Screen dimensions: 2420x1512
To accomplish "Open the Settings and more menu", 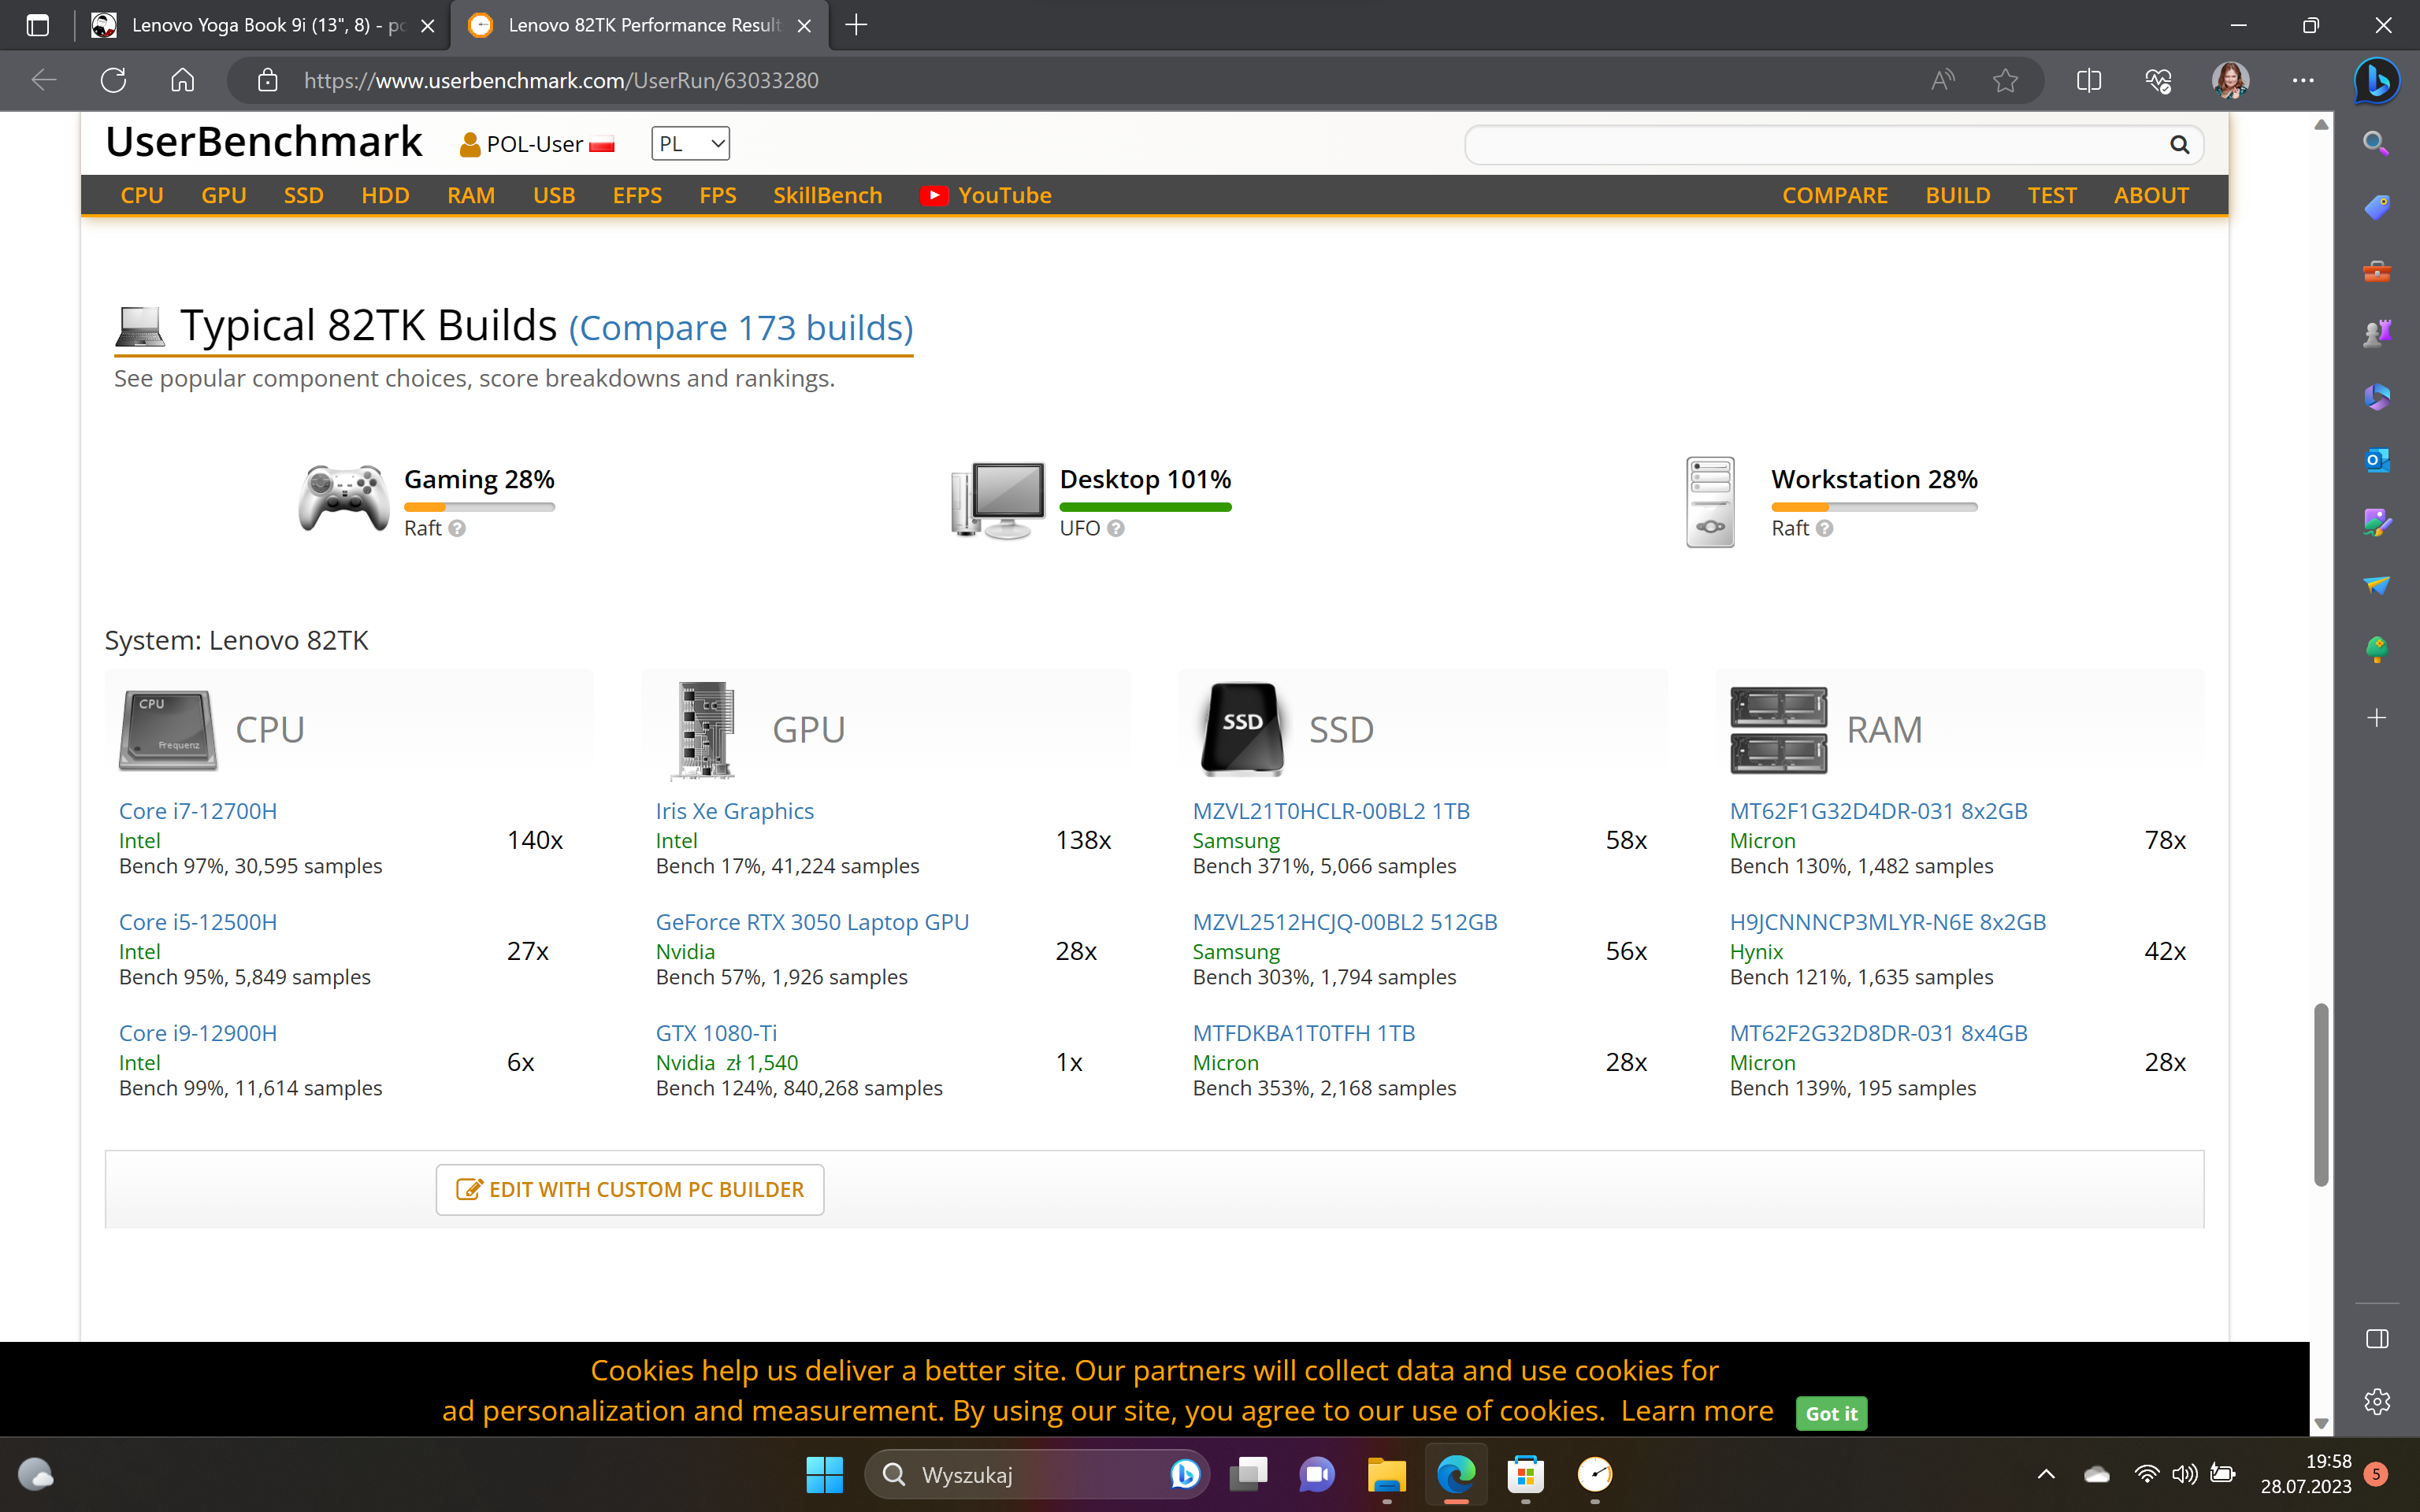I will [2303, 80].
